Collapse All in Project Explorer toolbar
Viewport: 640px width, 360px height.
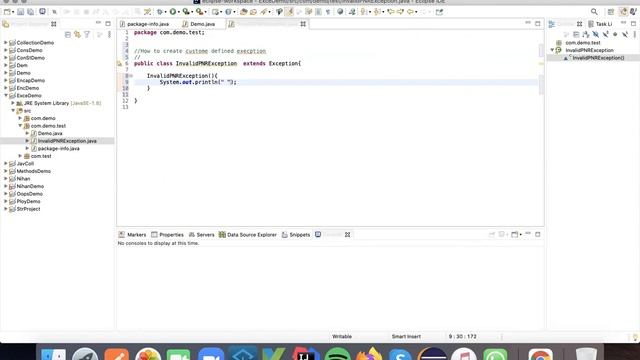point(68,35)
